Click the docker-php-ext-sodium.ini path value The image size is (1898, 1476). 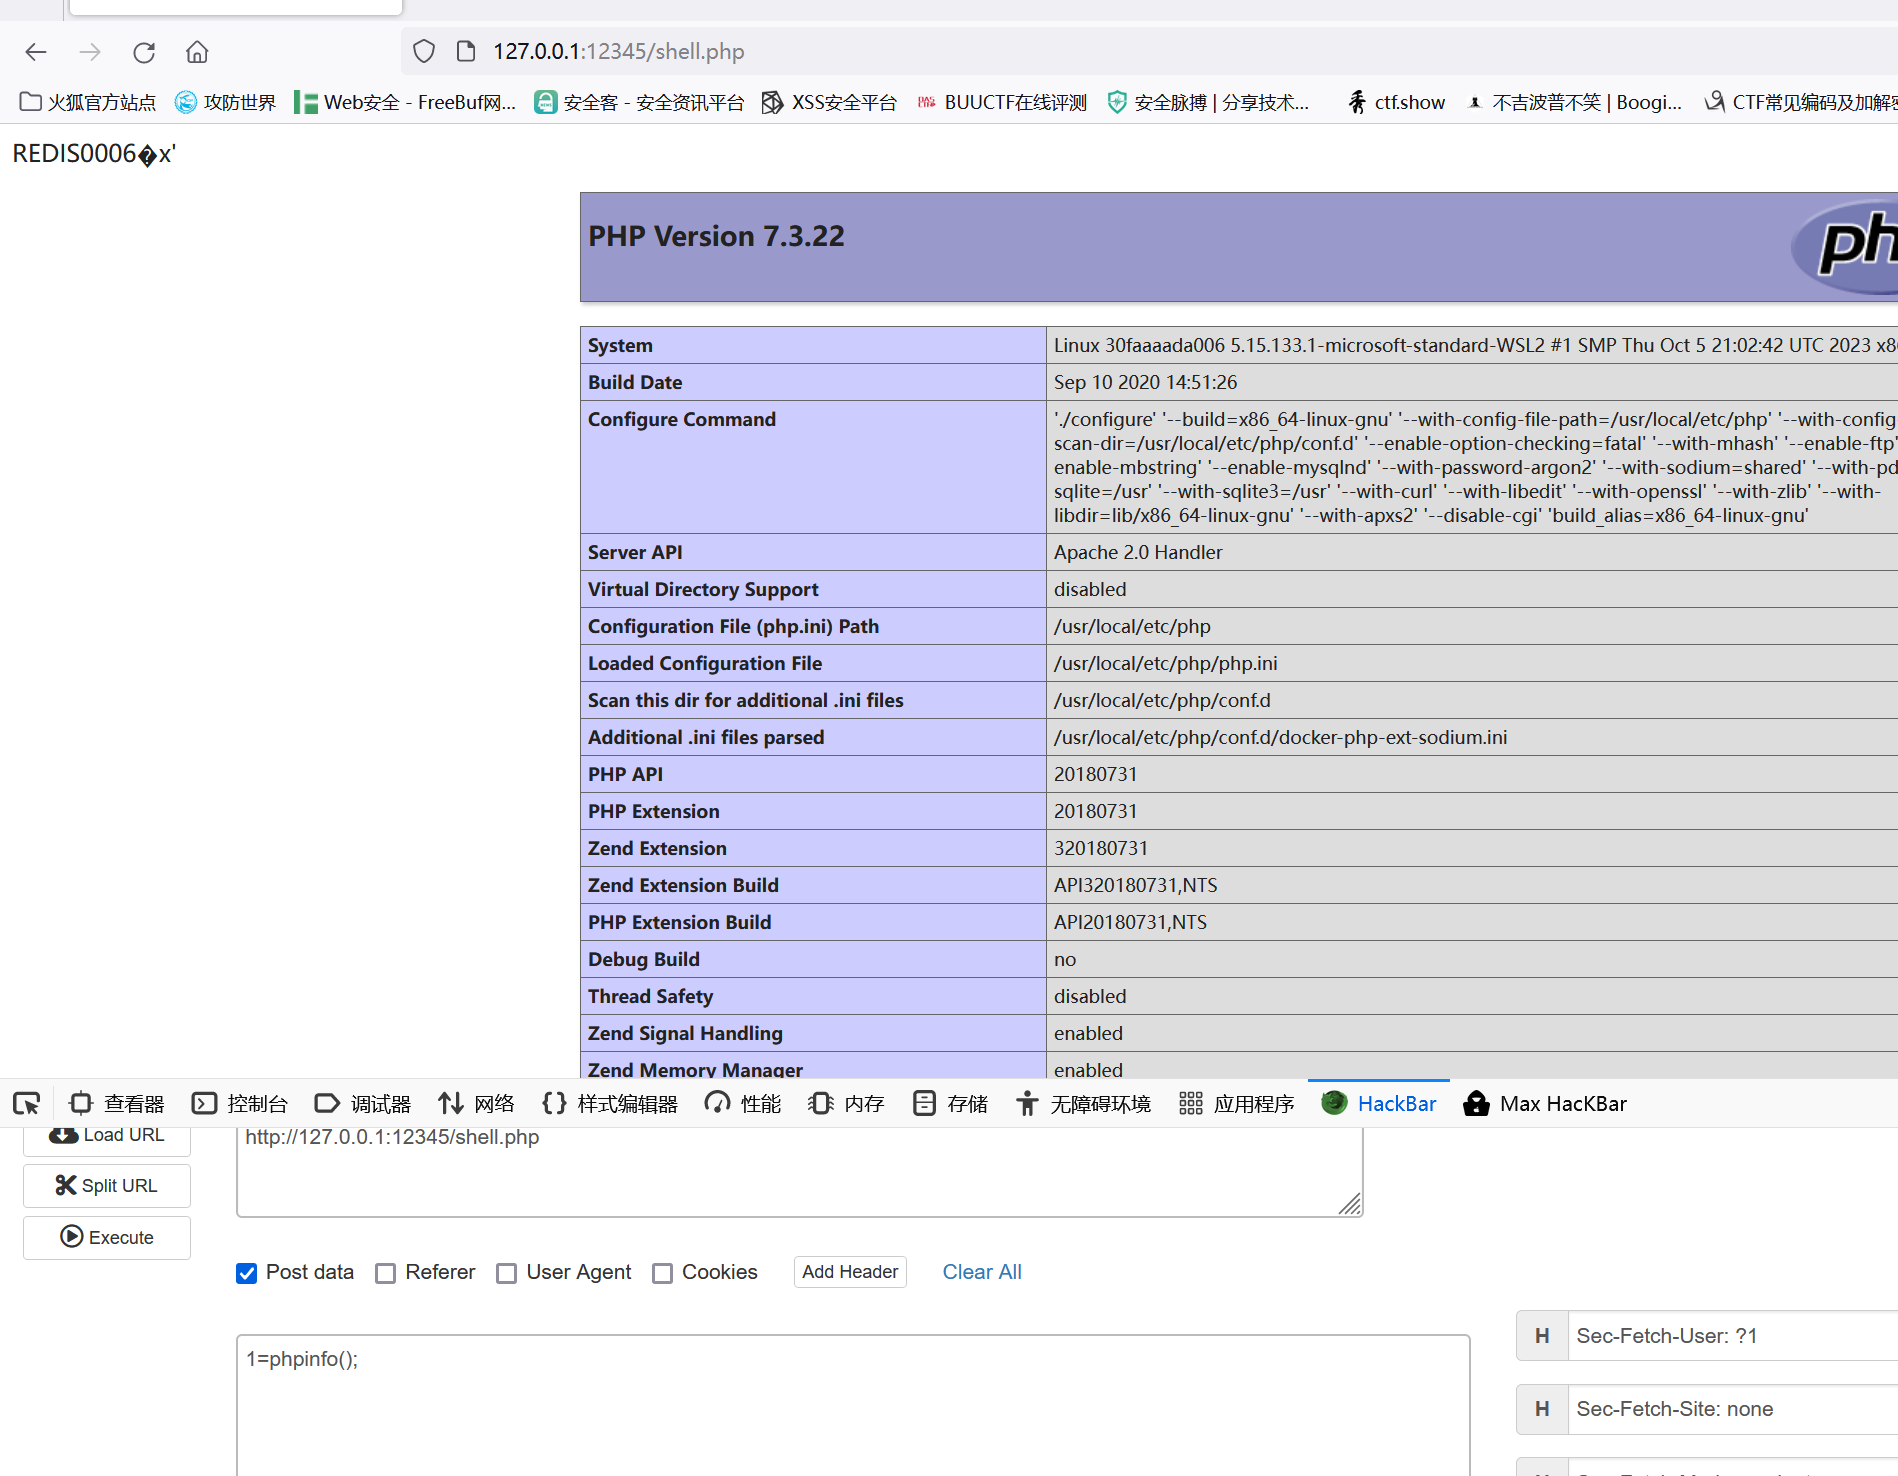pos(1281,737)
